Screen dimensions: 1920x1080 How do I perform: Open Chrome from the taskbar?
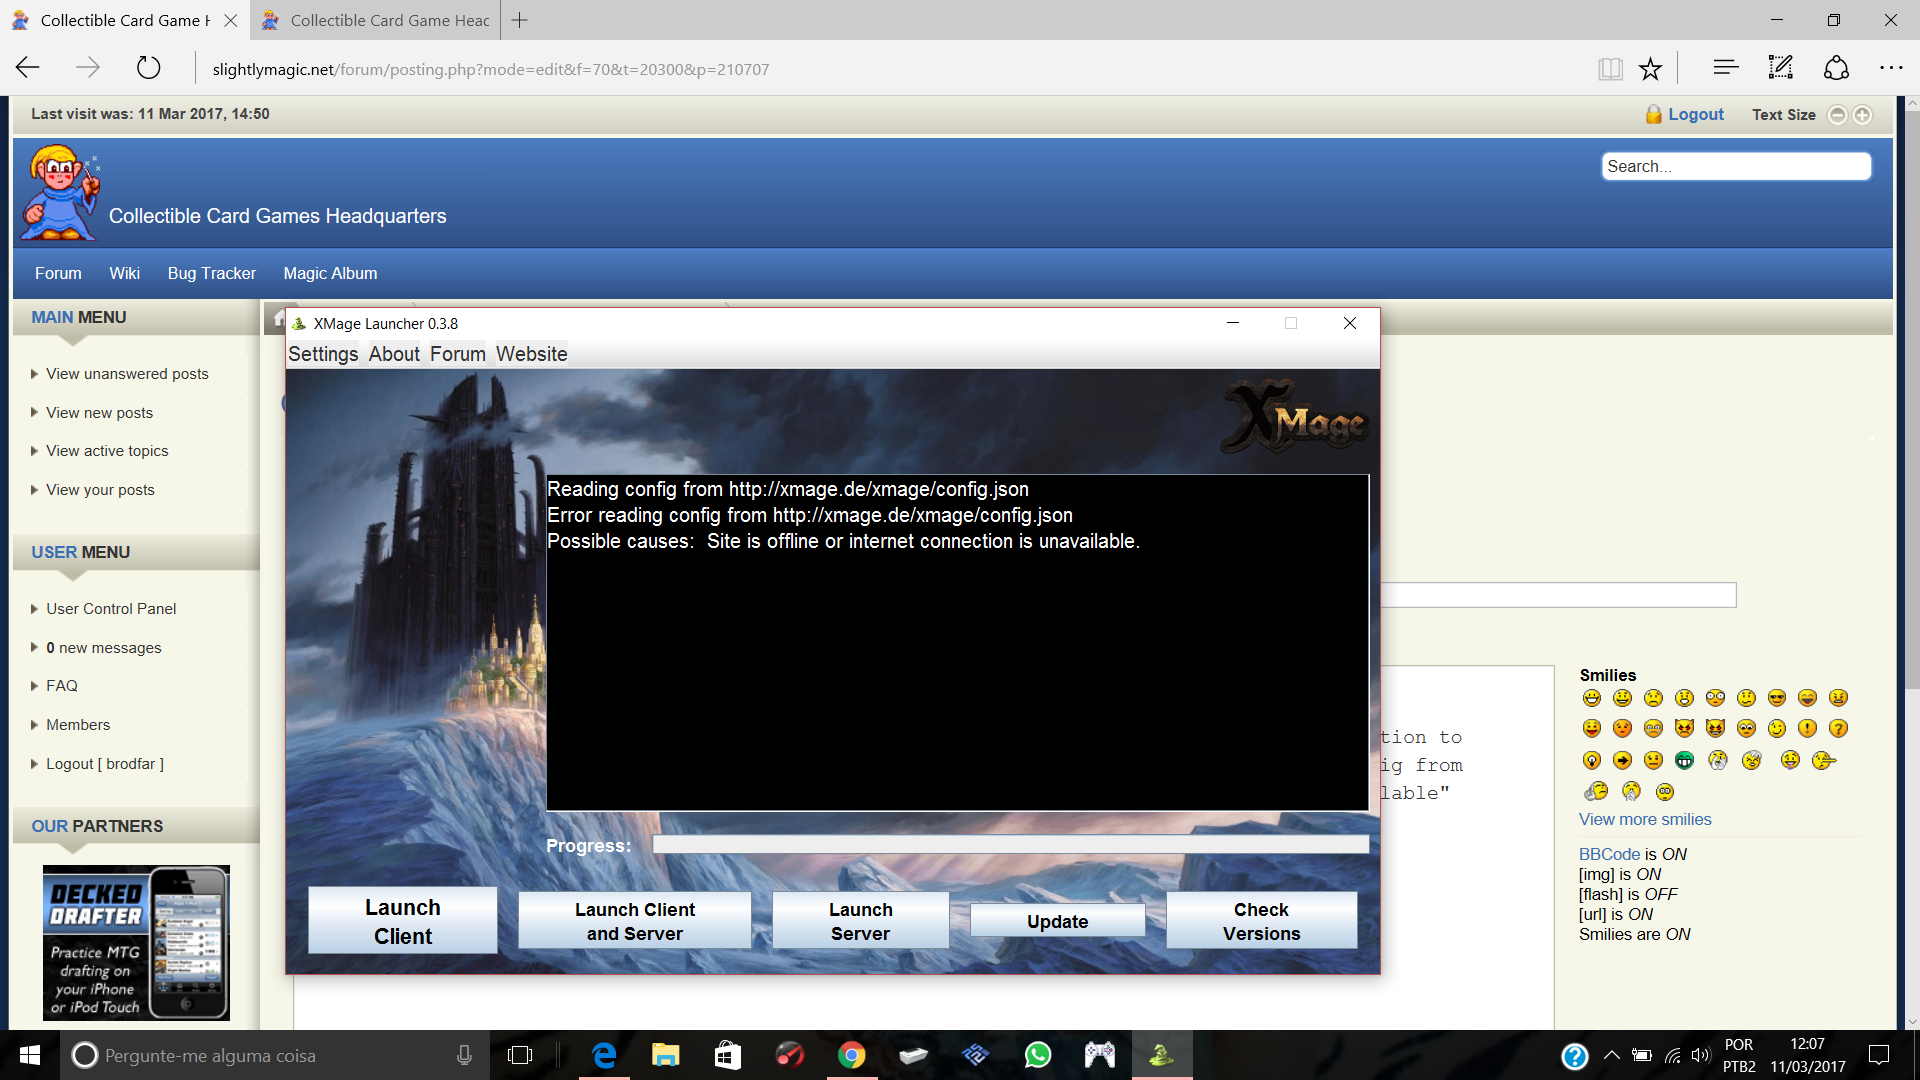[x=851, y=1055]
